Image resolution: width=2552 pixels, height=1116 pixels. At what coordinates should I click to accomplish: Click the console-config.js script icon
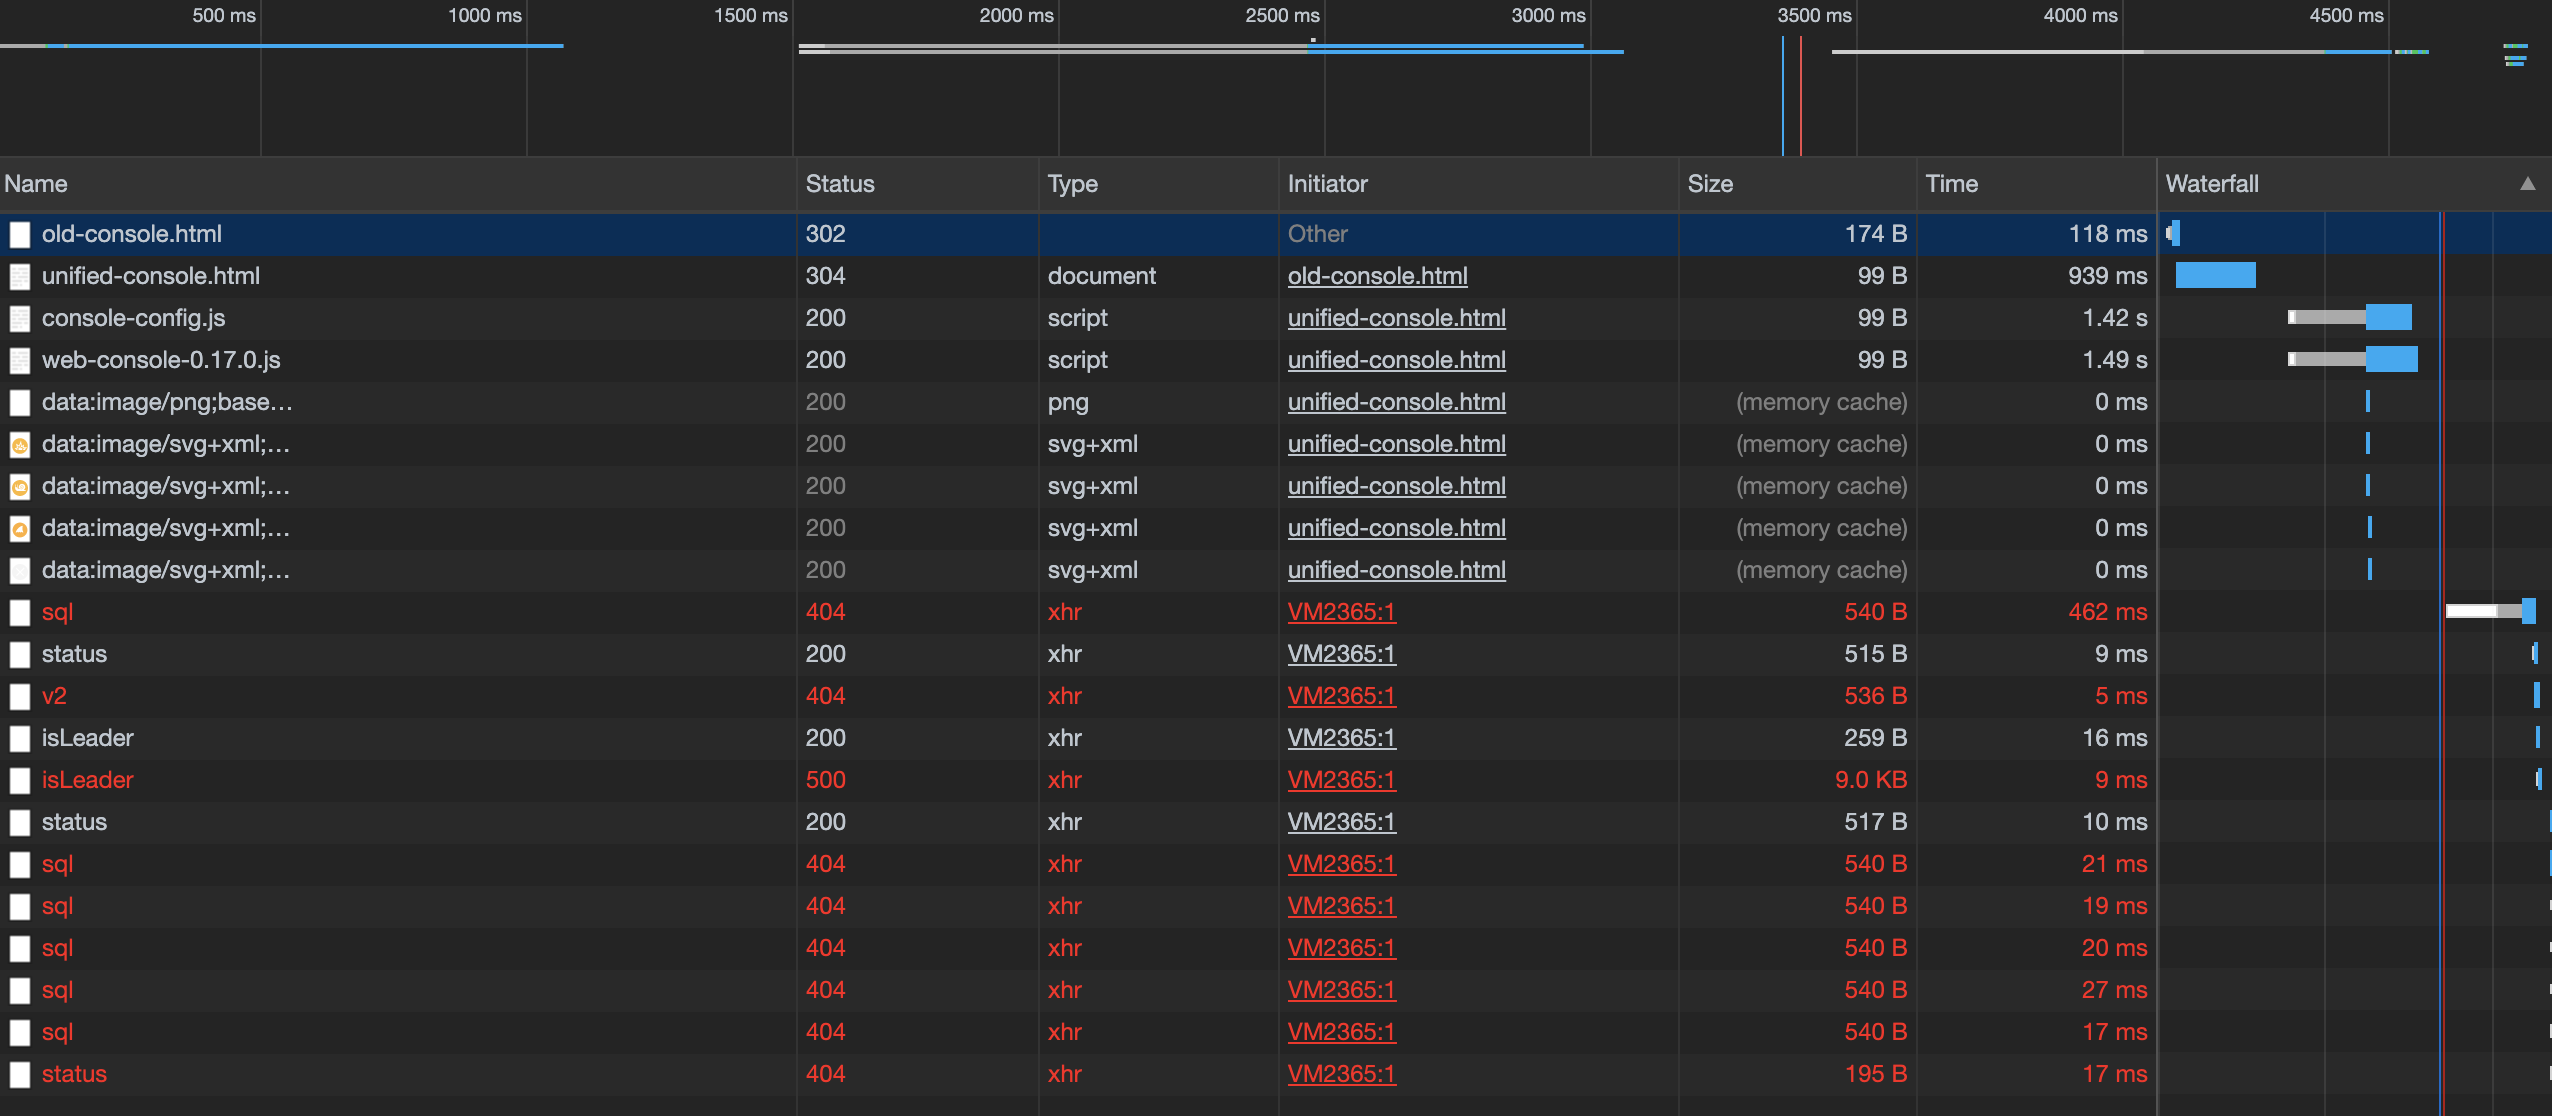coord(20,318)
